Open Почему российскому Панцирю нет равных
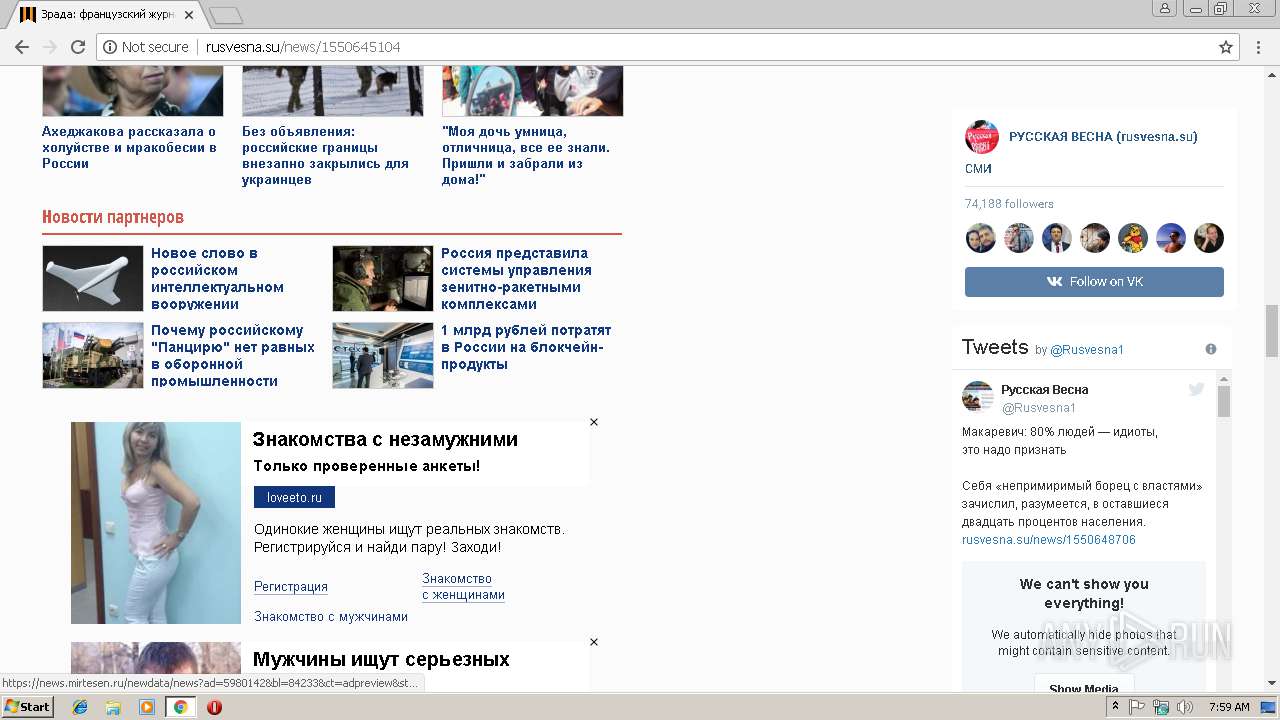Image resolution: width=1280 pixels, height=720 pixels. [233, 355]
